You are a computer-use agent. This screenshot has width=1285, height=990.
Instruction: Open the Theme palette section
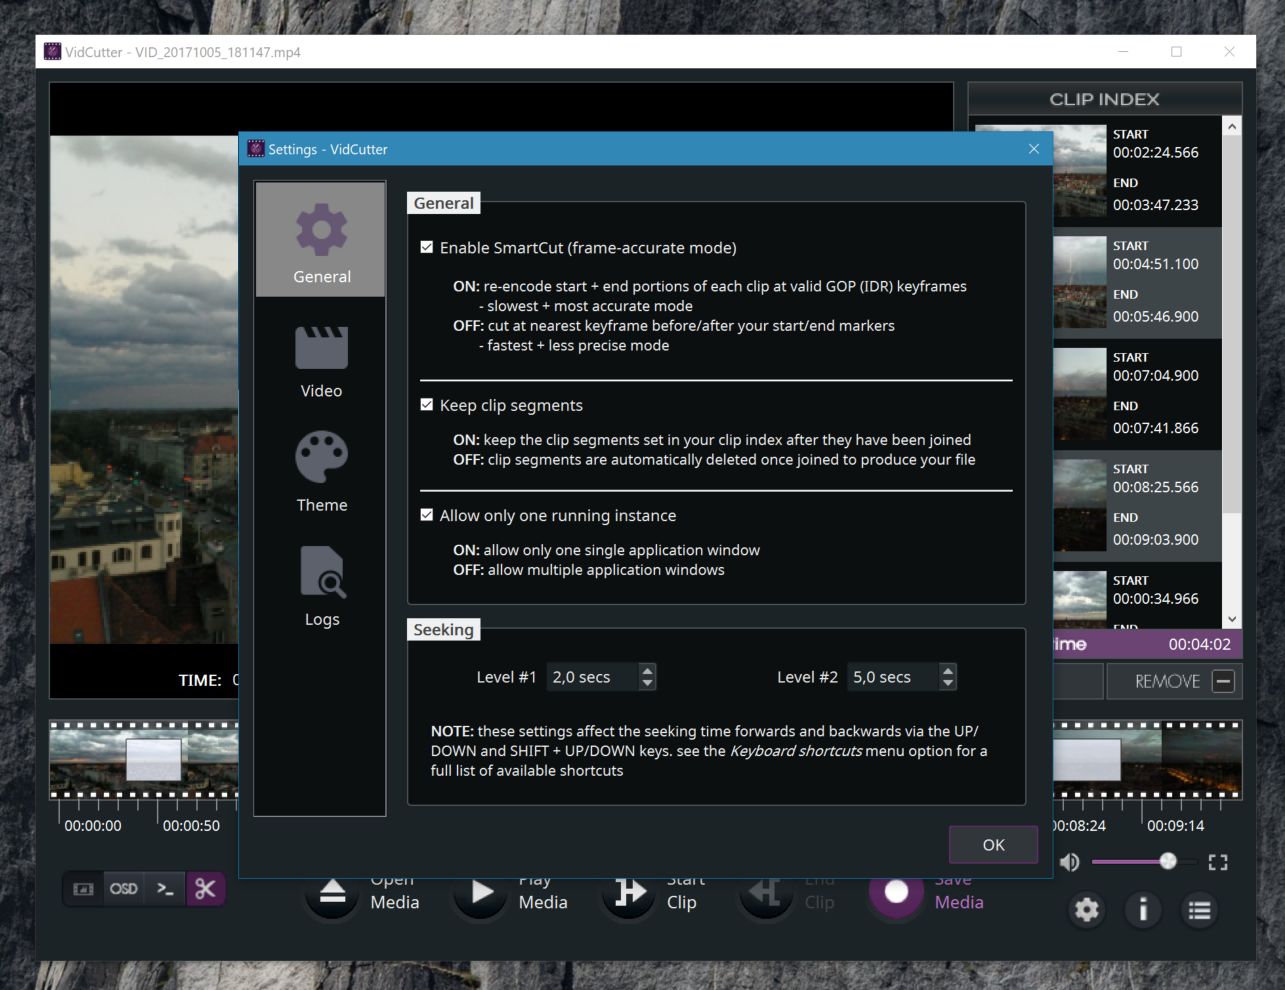(321, 472)
